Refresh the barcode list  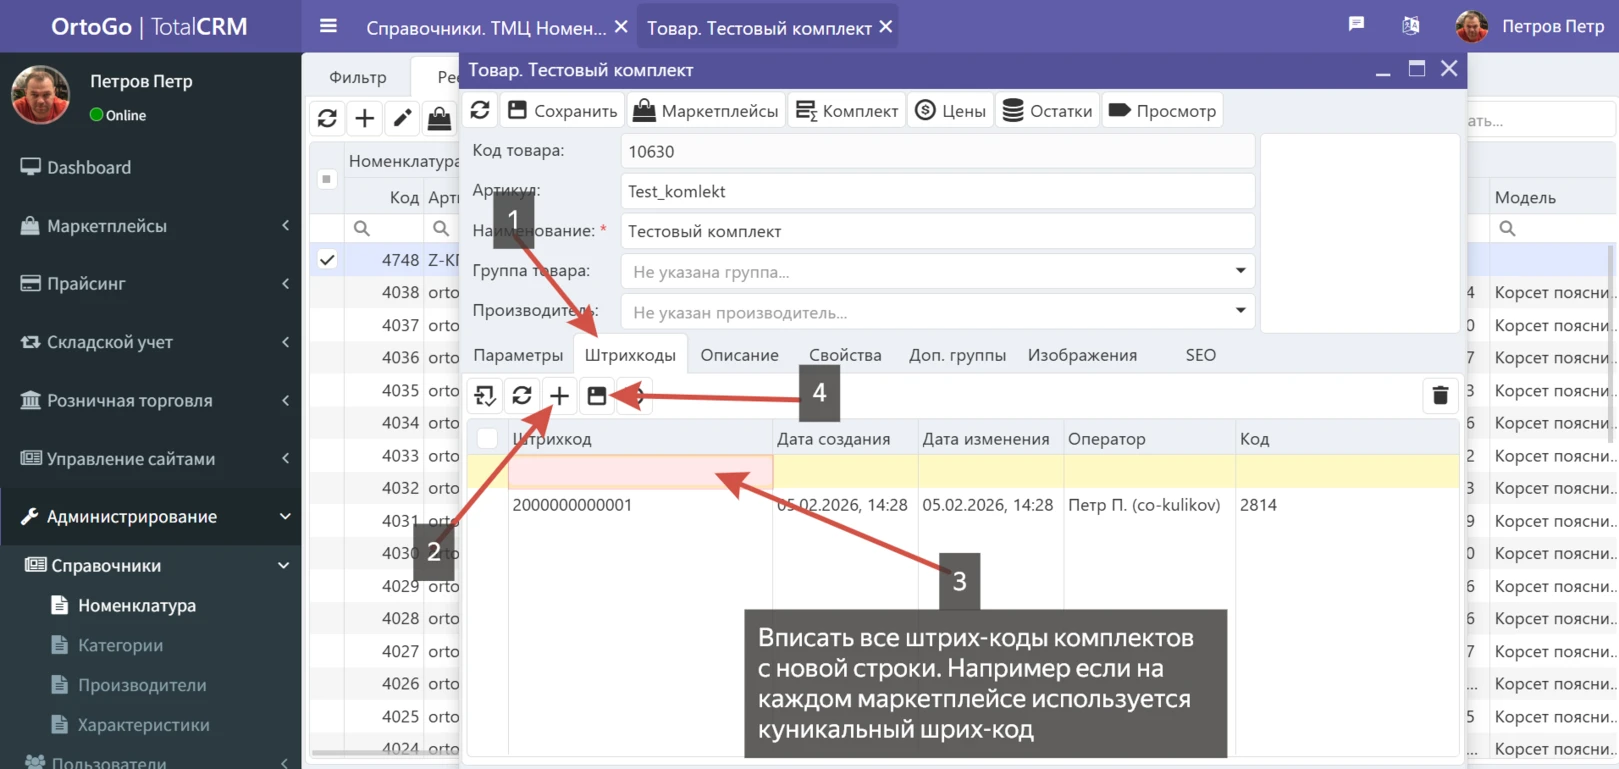tap(522, 396)
